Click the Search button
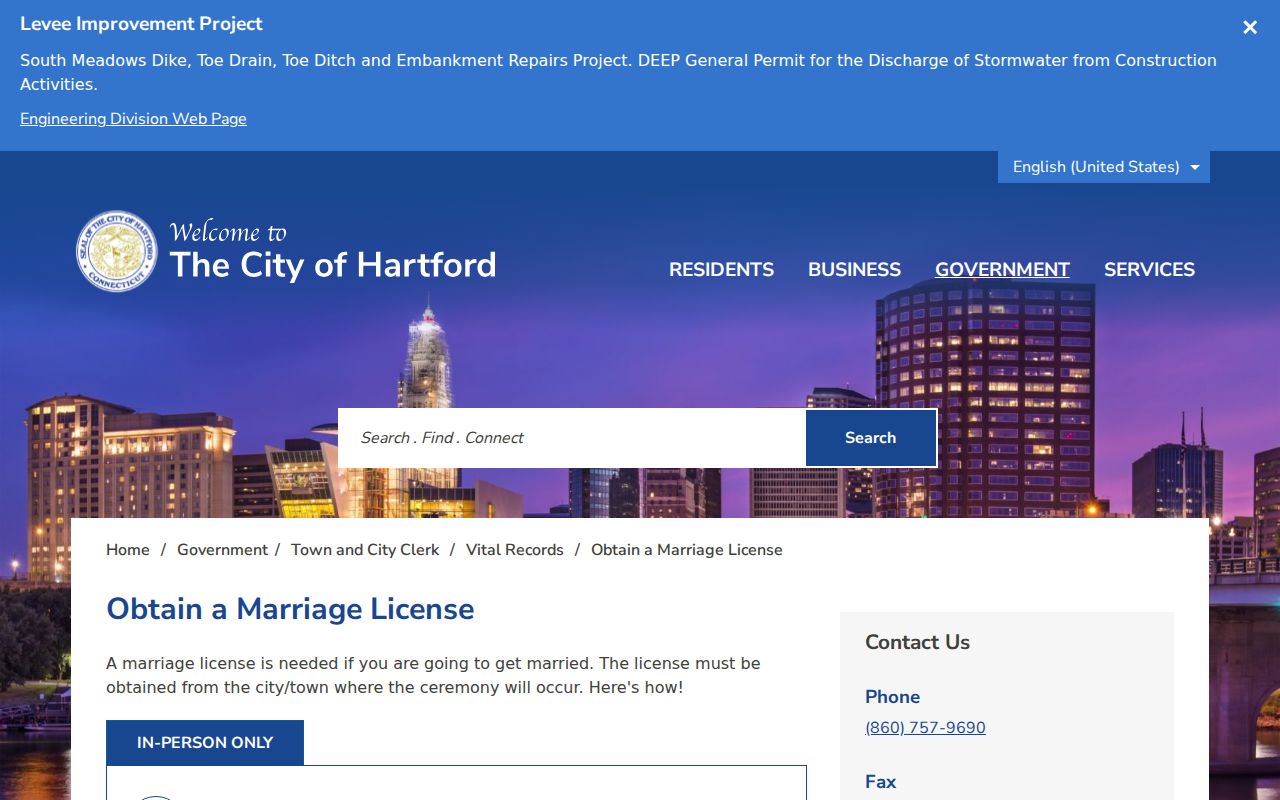The width and height of the screenshot is (1280, 800). 871,438
